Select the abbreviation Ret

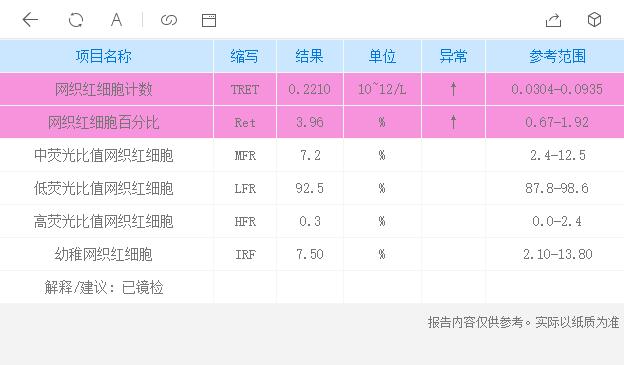coord(245,123)
